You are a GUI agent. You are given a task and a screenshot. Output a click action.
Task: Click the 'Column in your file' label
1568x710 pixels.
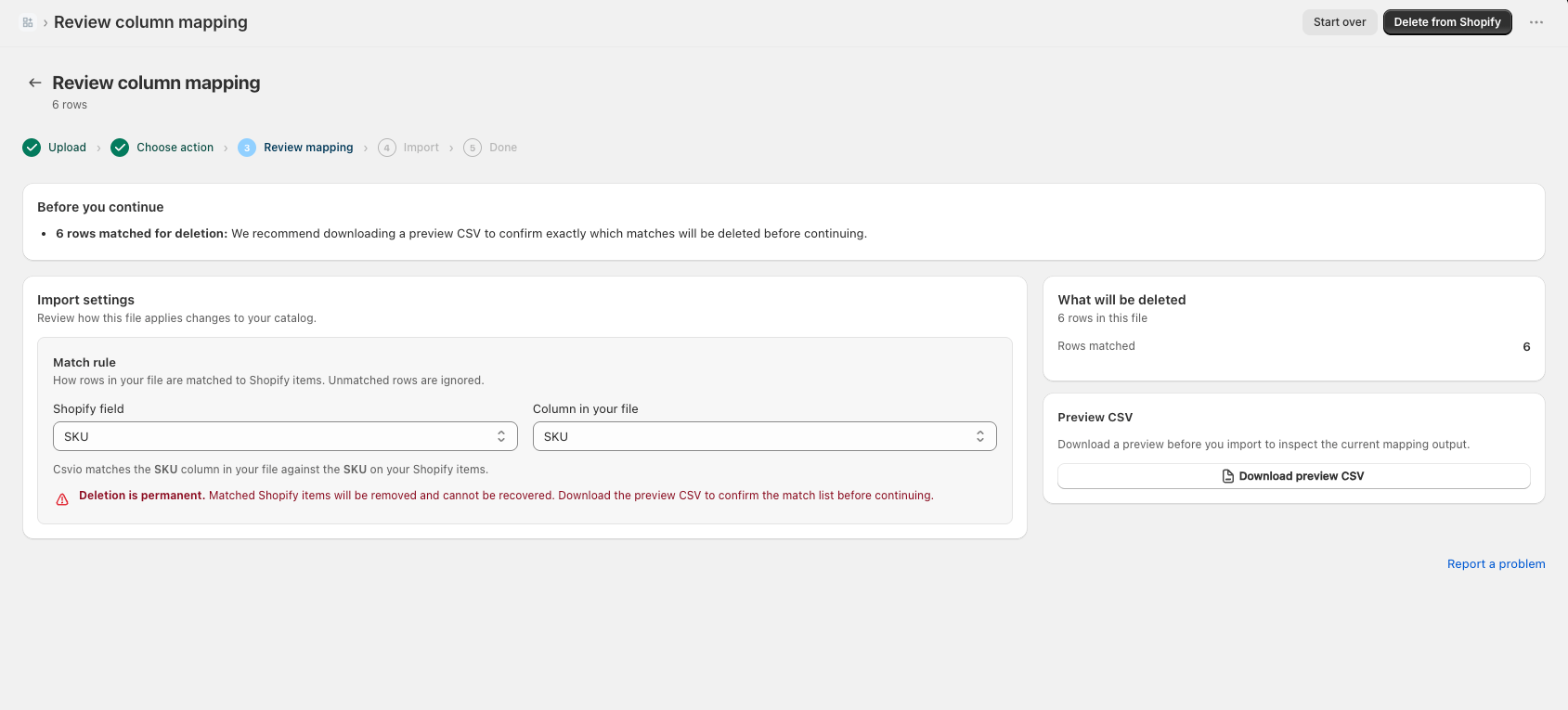click(585, 409)
